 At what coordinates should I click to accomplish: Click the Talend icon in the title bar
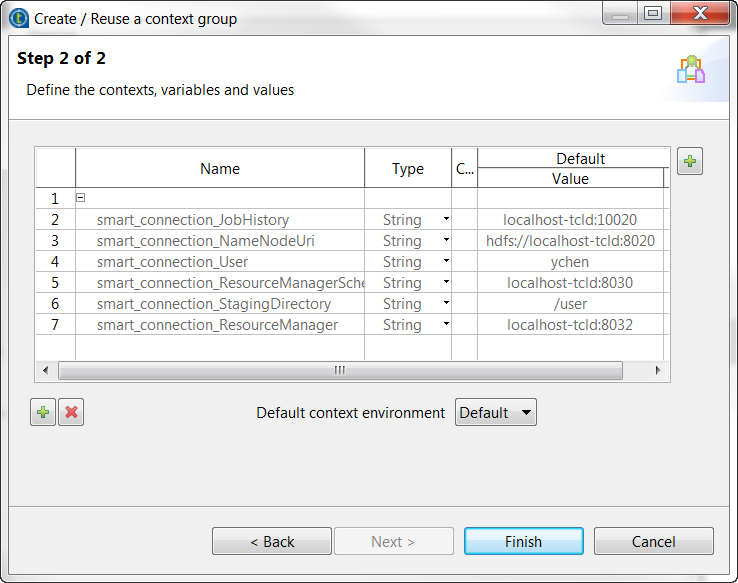[x=18, y=18]
